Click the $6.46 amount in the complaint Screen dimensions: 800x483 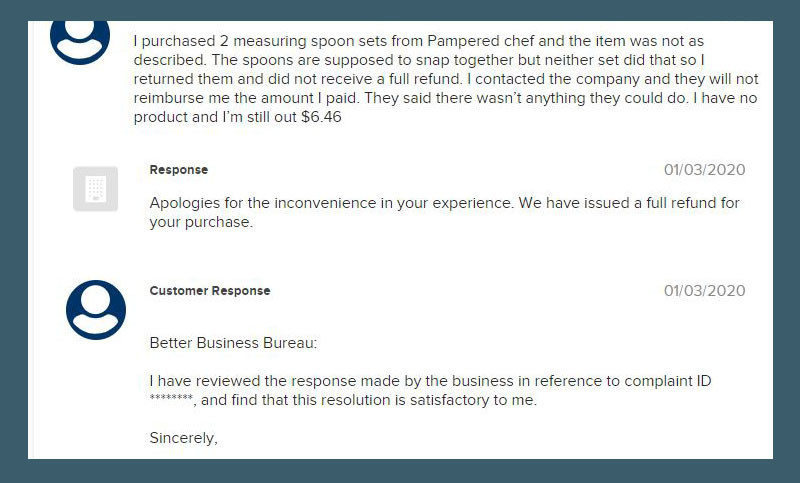tap(321, 117)
